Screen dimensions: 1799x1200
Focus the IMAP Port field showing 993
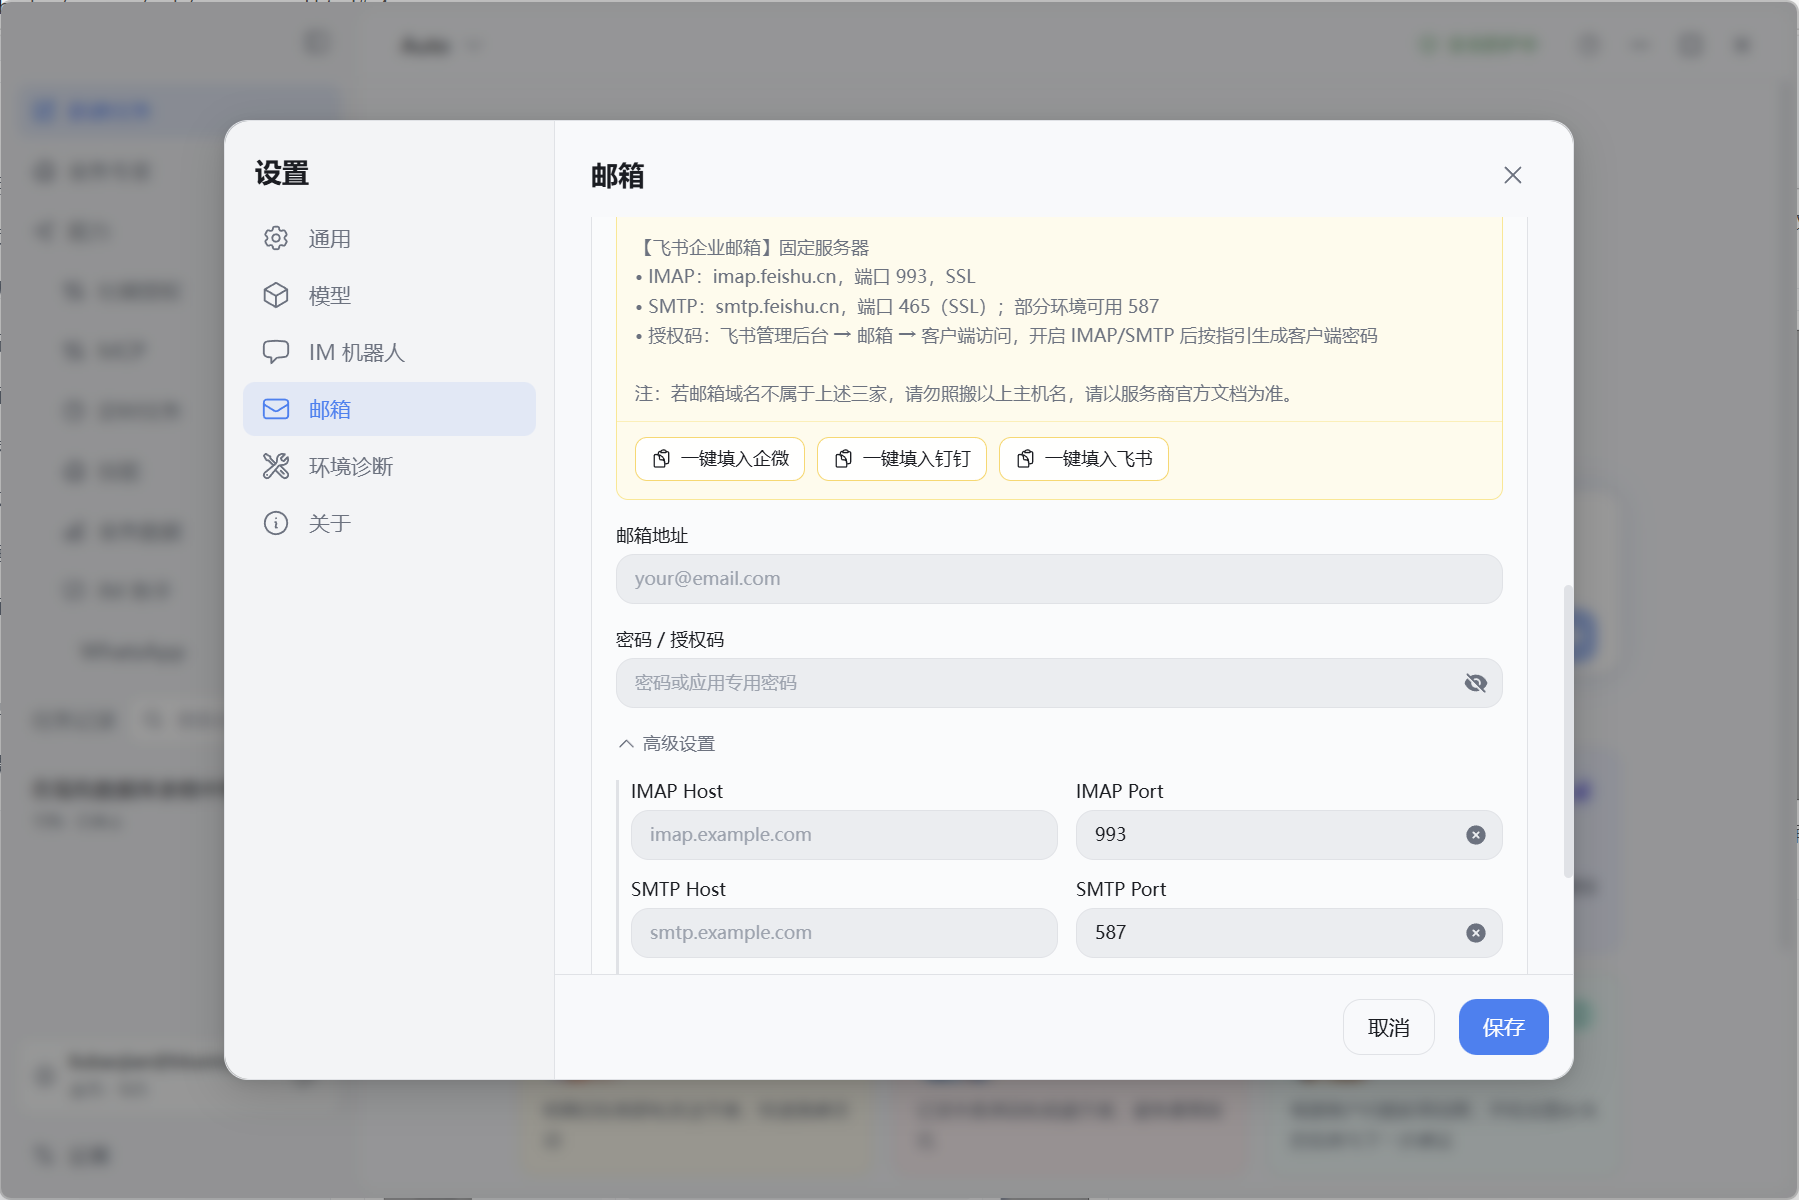coord(1289,835)
